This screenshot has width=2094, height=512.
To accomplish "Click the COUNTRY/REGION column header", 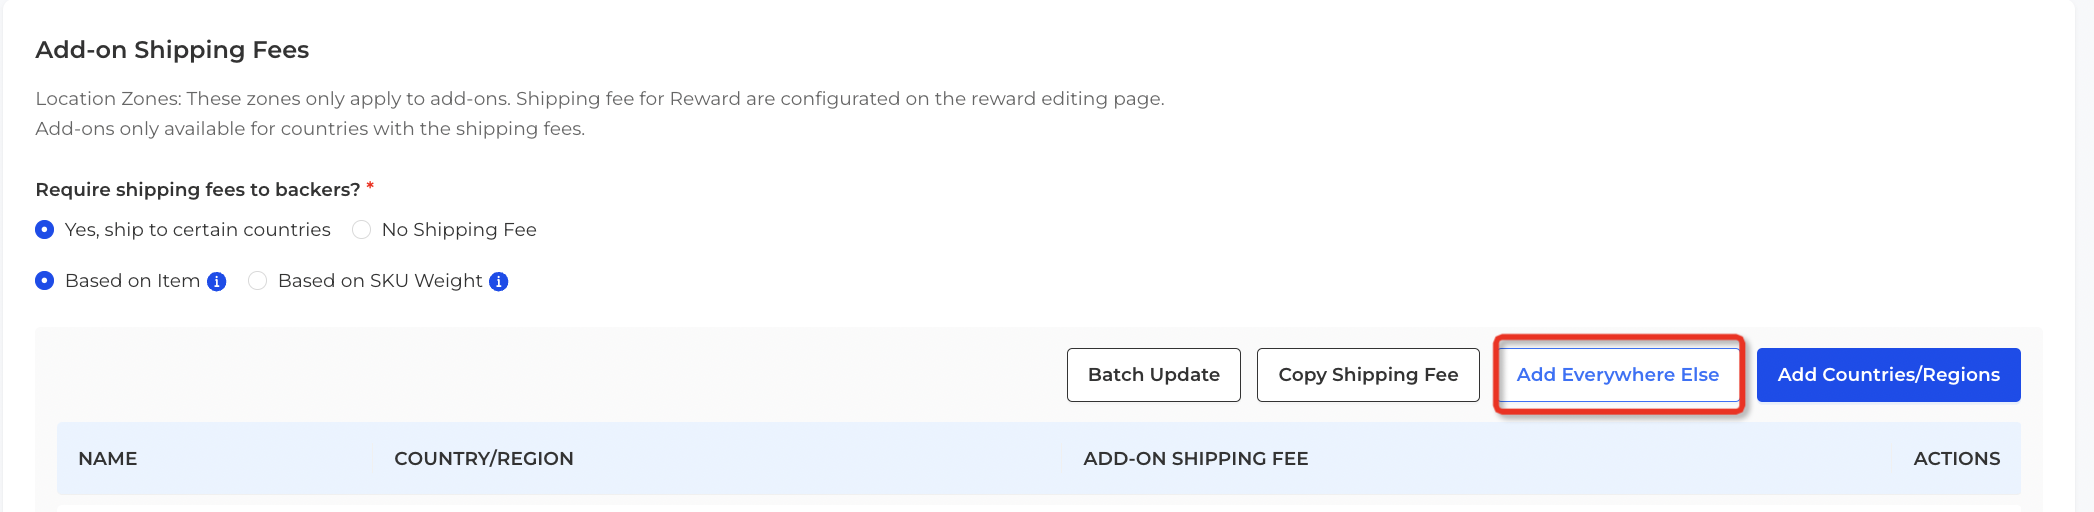I will coord(484,459).
